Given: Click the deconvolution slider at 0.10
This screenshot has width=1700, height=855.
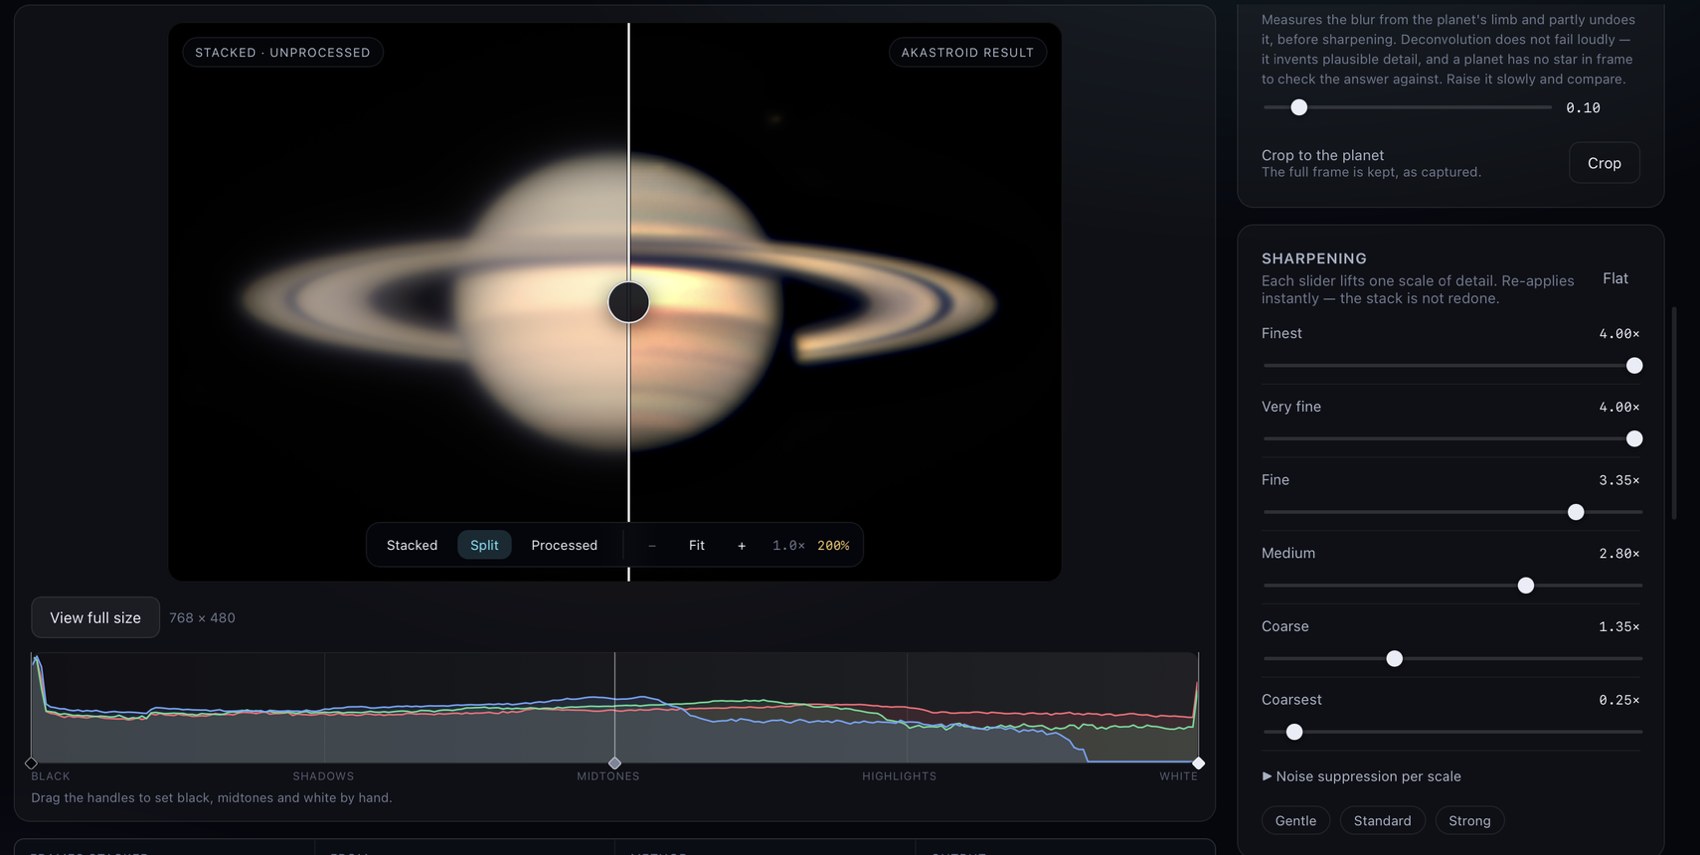Looking at the screenshot, I should 1407,107.
